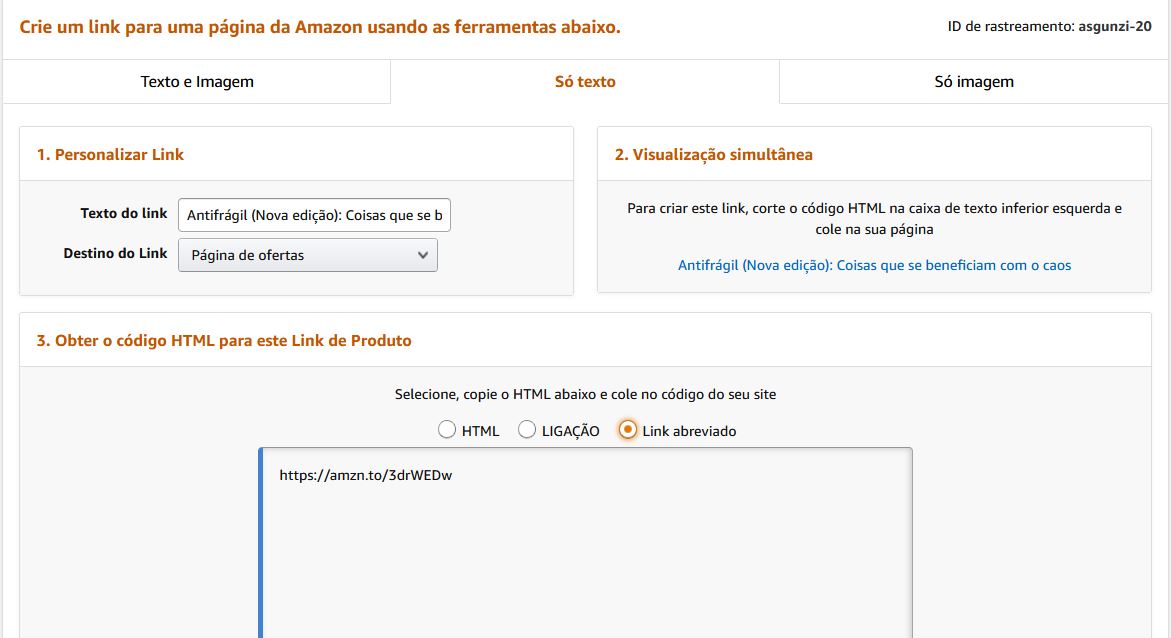Switch to the Texto e Imagem tab
This screenshot has height=638, width=1171.
click(x=197, y=82)
